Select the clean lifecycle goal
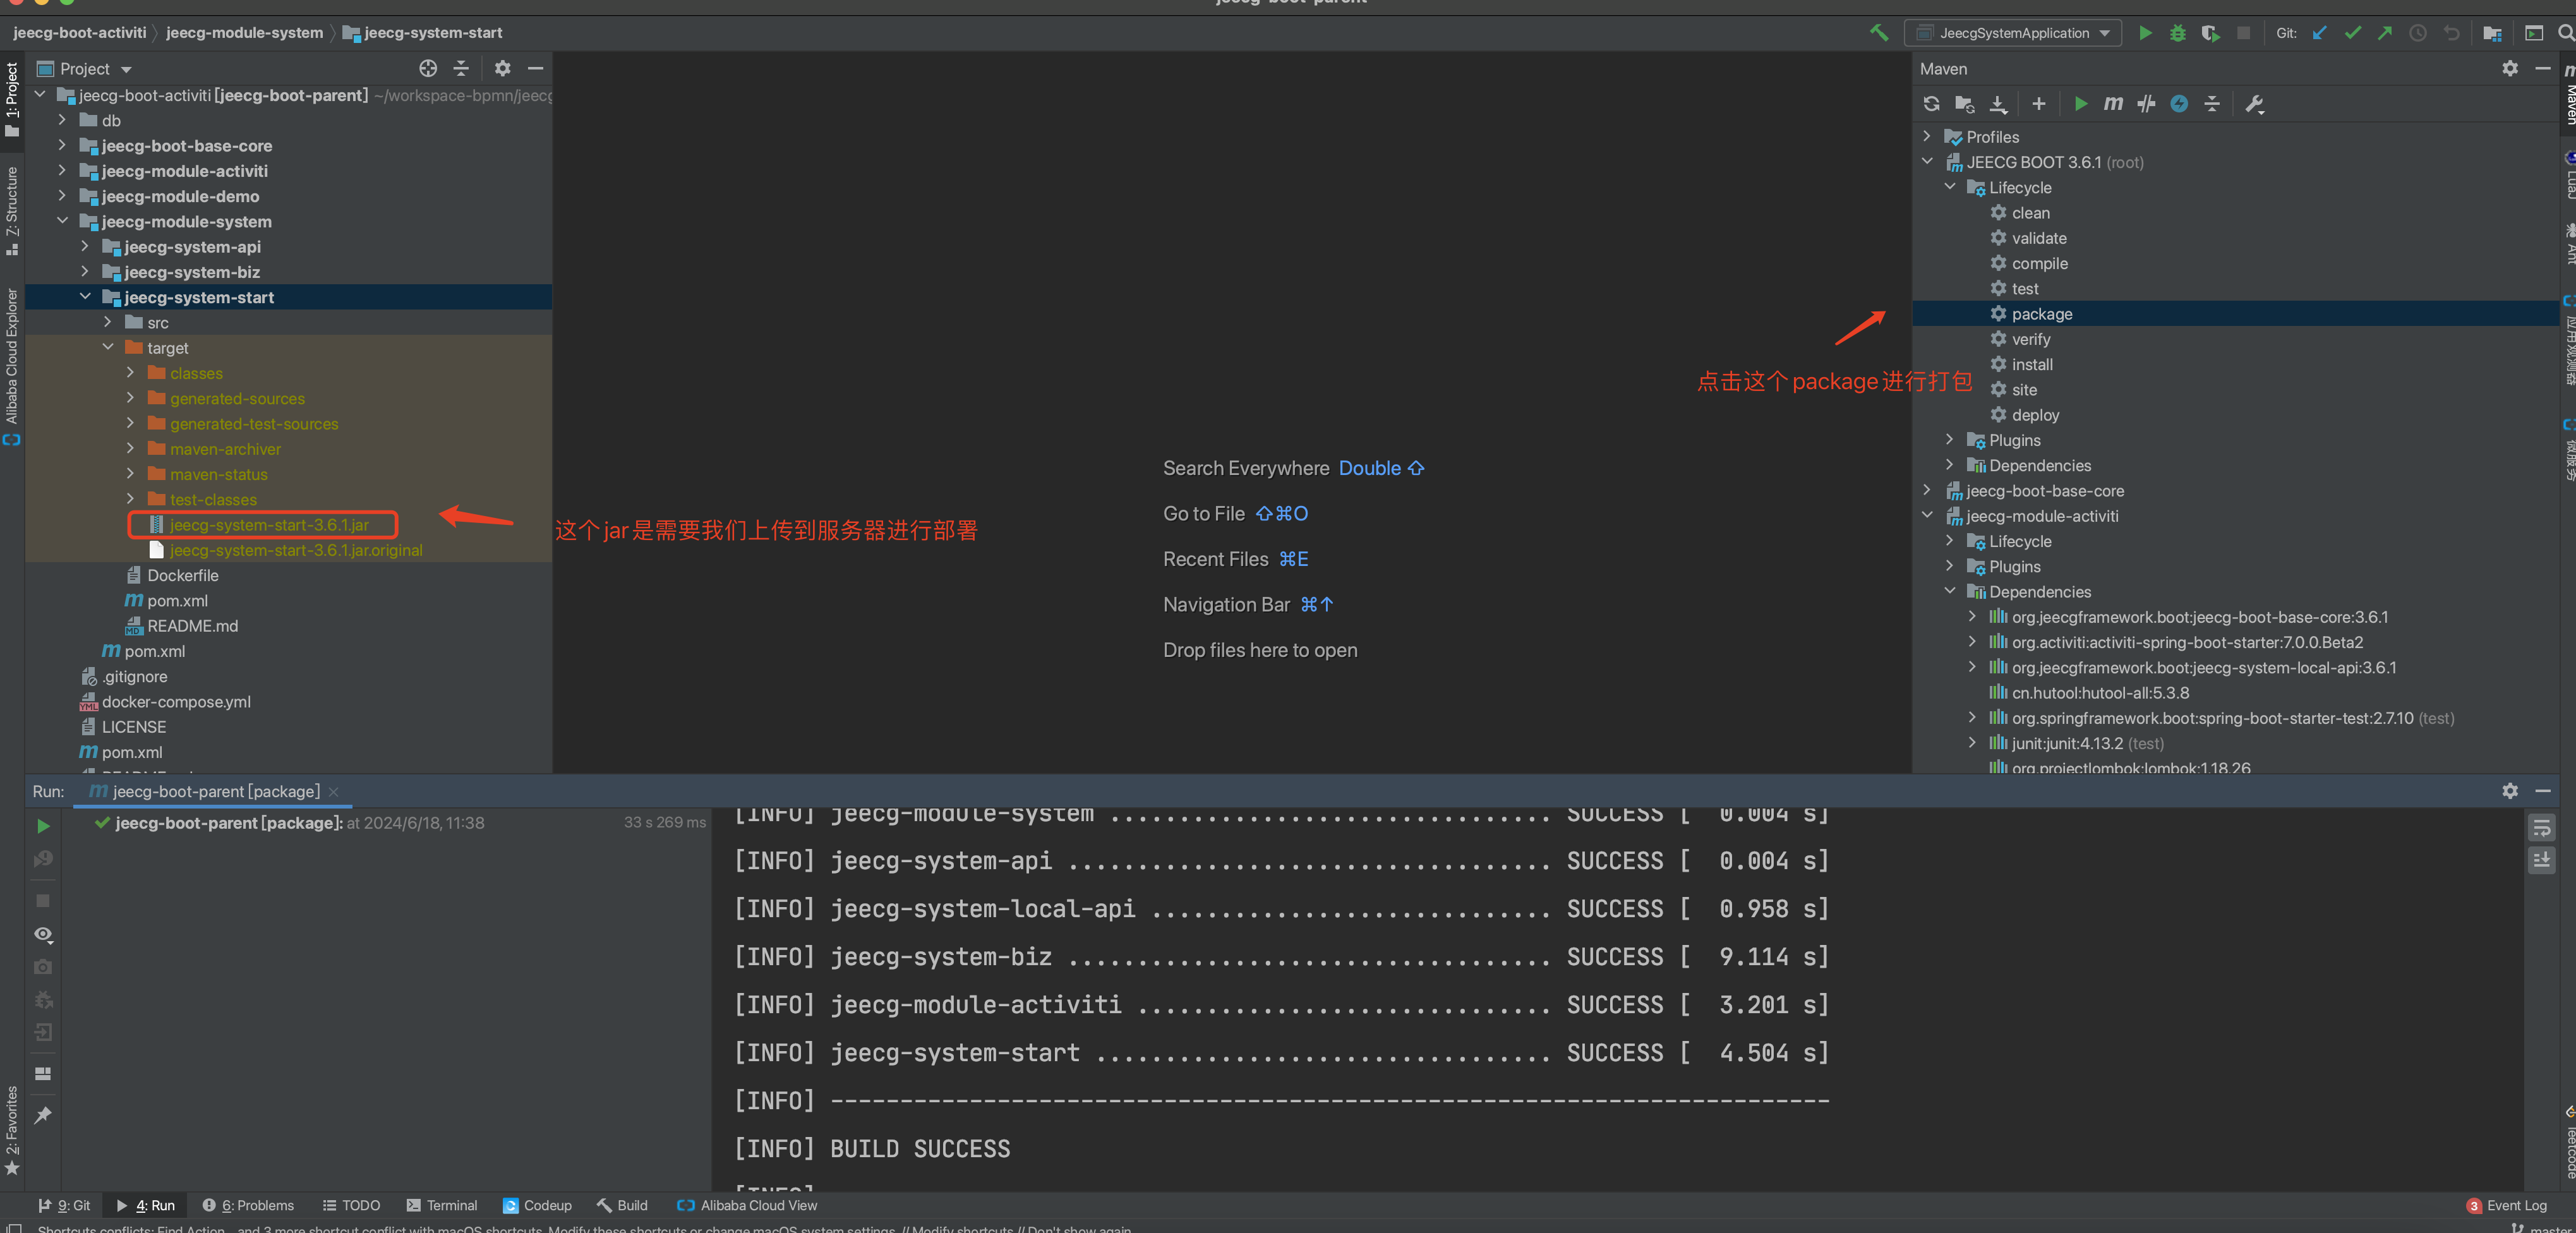This screenshot has height=1233, width=2576. (x=2030, y=212)
